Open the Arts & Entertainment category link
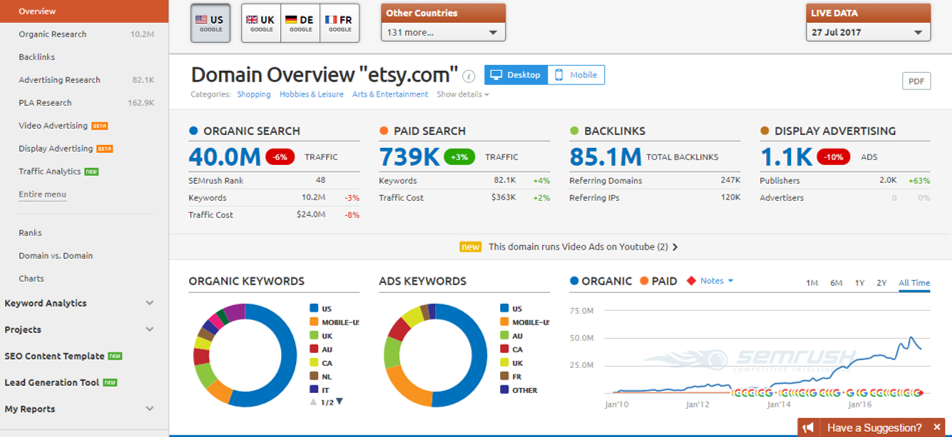 [x=390, y=94]
